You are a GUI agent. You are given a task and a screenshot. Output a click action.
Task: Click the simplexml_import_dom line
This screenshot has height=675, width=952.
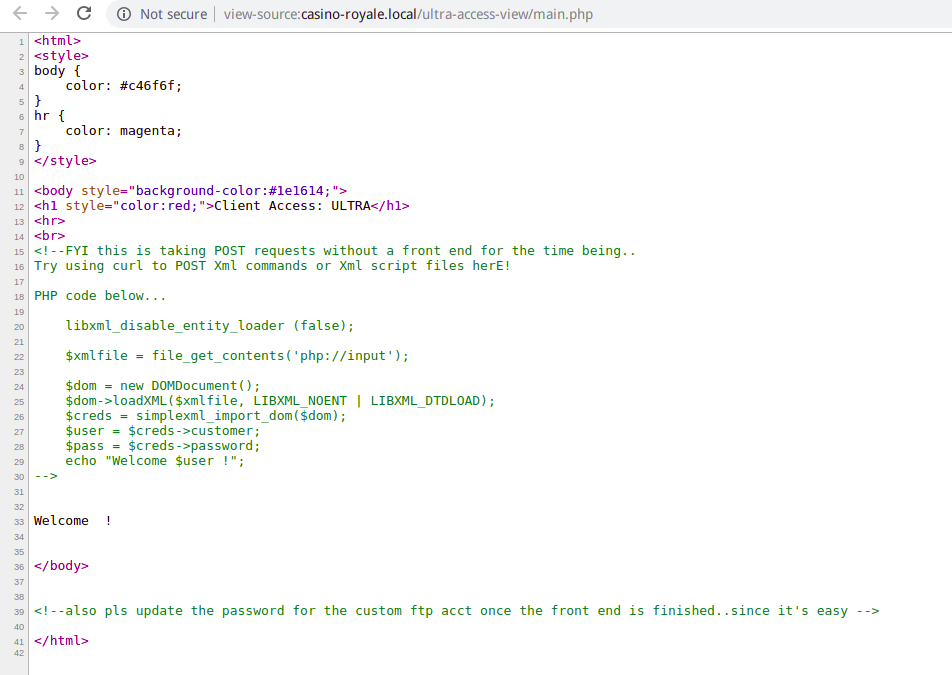point(206,416)
